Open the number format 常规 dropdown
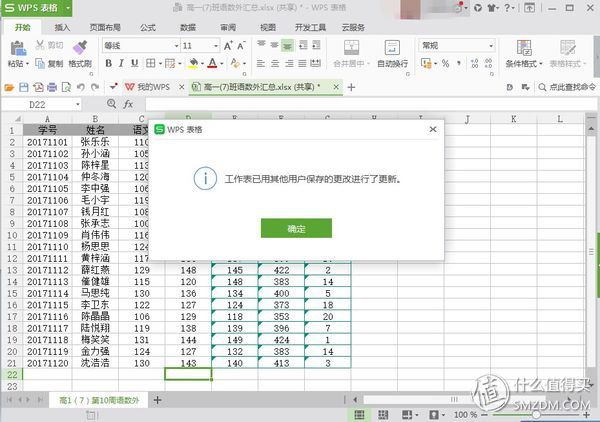 (x=491, y=46)
